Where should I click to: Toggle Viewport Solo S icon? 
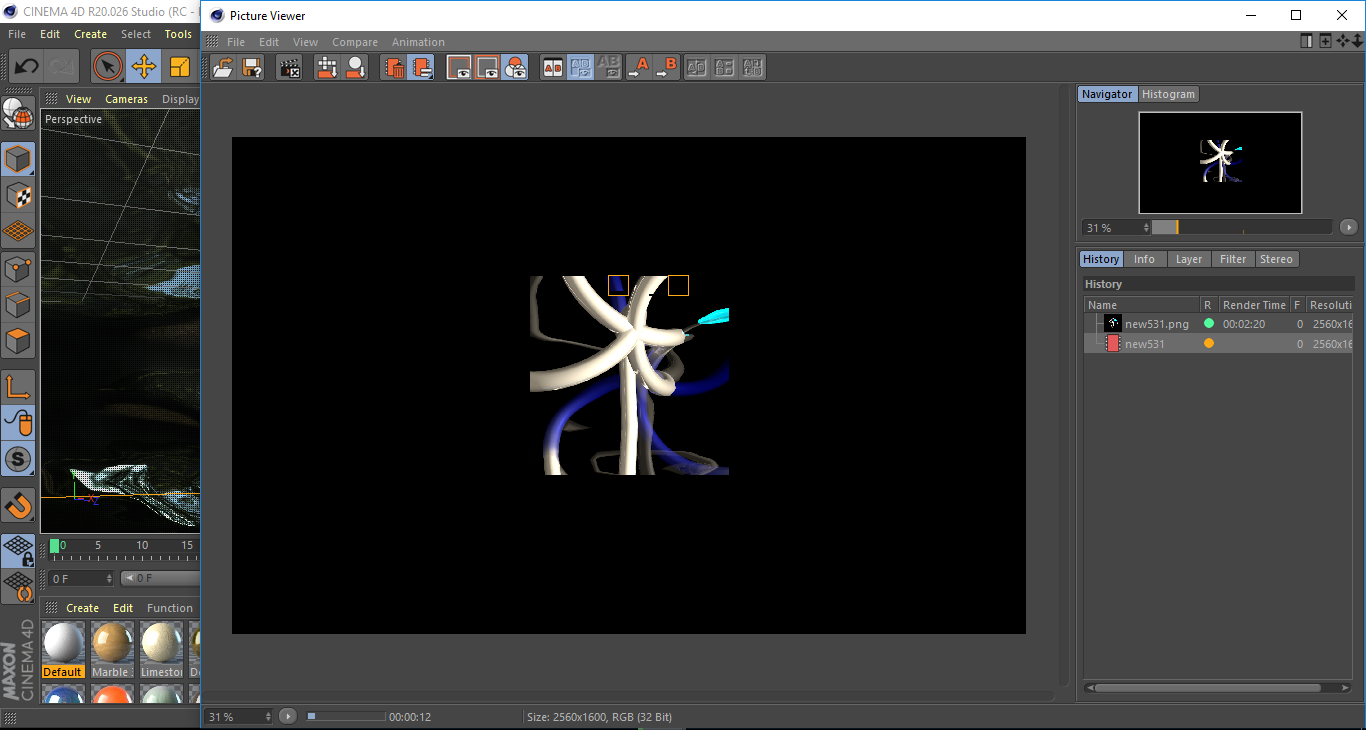click(x=18, y=460)
